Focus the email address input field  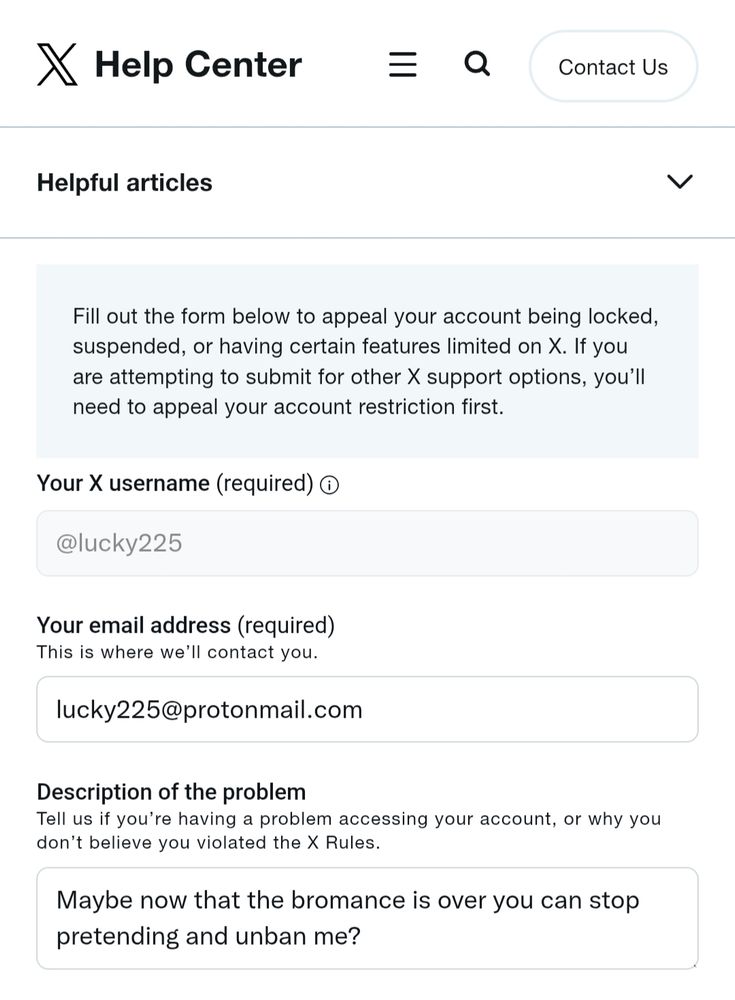(367, 709)
